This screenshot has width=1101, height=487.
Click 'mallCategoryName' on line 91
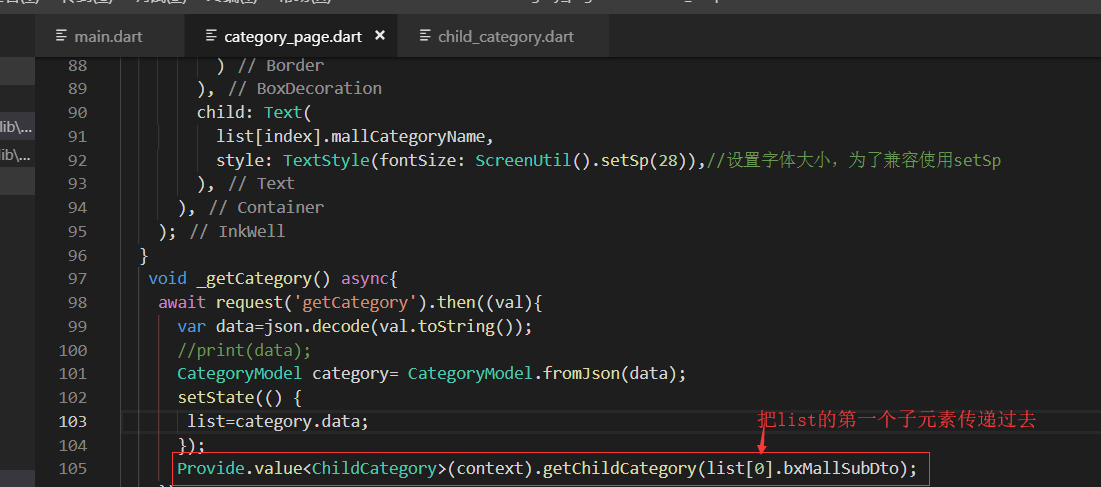407,137
